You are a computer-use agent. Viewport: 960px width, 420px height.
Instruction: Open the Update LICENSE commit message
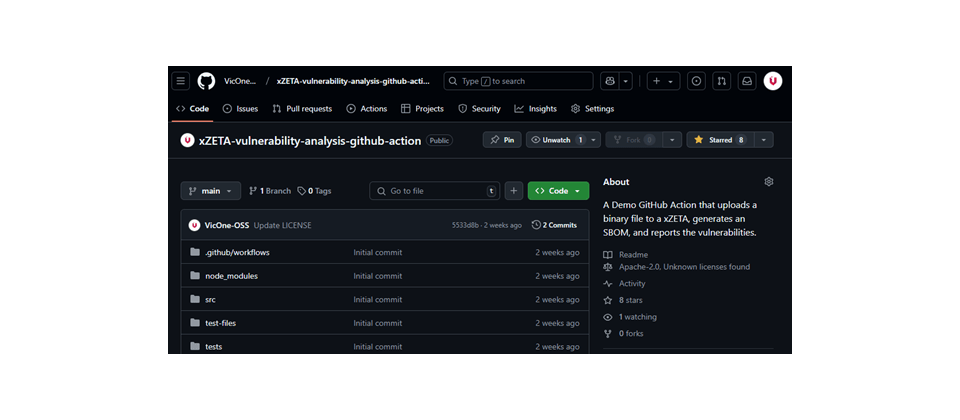(282, 225)
